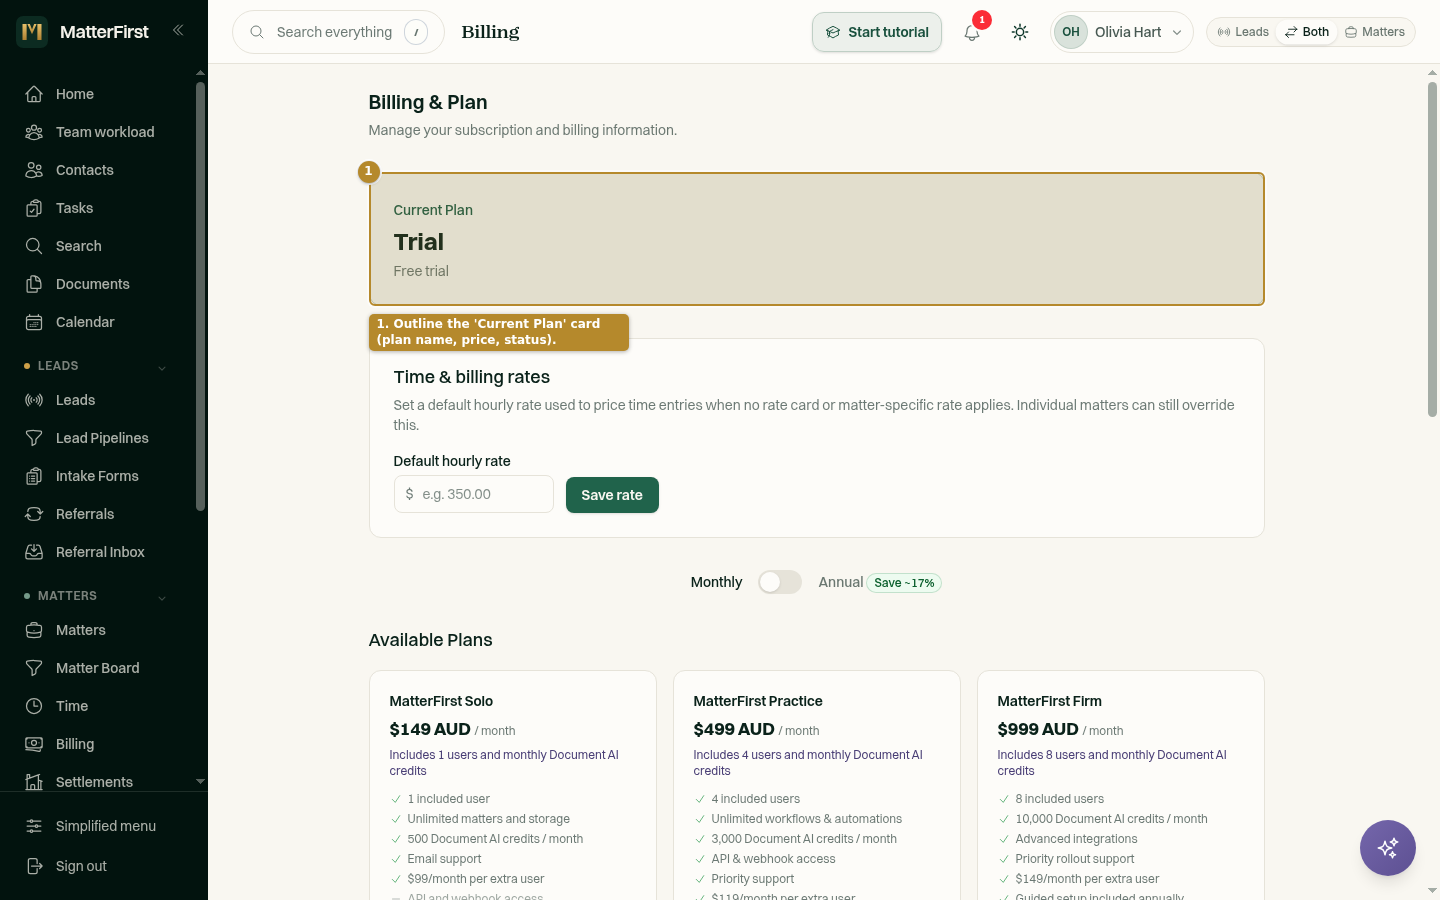The height and width of the screenshot is (900, 1440).
Task: Click 'Available Plans' heading
Action: tap(430, 640)
